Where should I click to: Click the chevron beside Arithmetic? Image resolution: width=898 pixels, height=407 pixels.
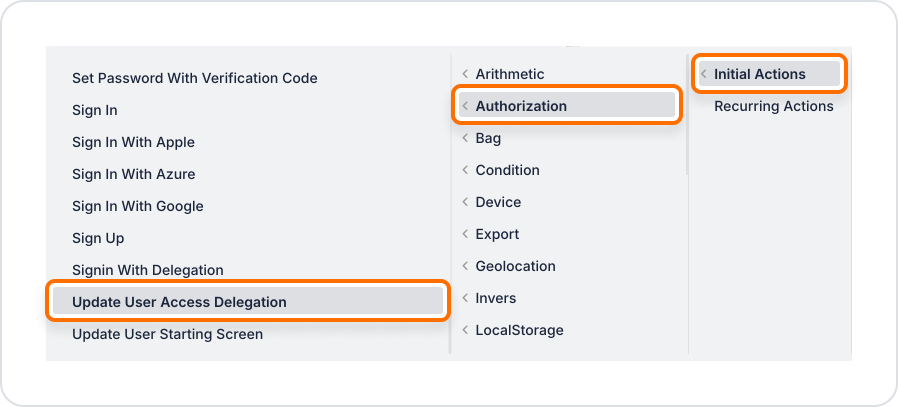tap(465, 74)
